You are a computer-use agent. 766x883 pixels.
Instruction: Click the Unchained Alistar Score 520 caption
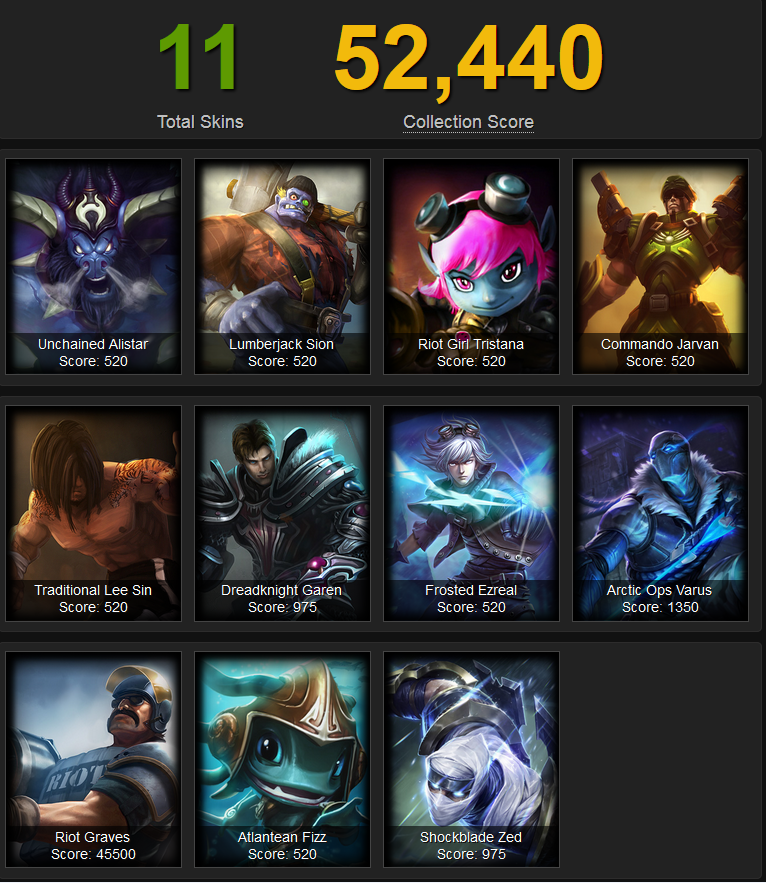93,353
